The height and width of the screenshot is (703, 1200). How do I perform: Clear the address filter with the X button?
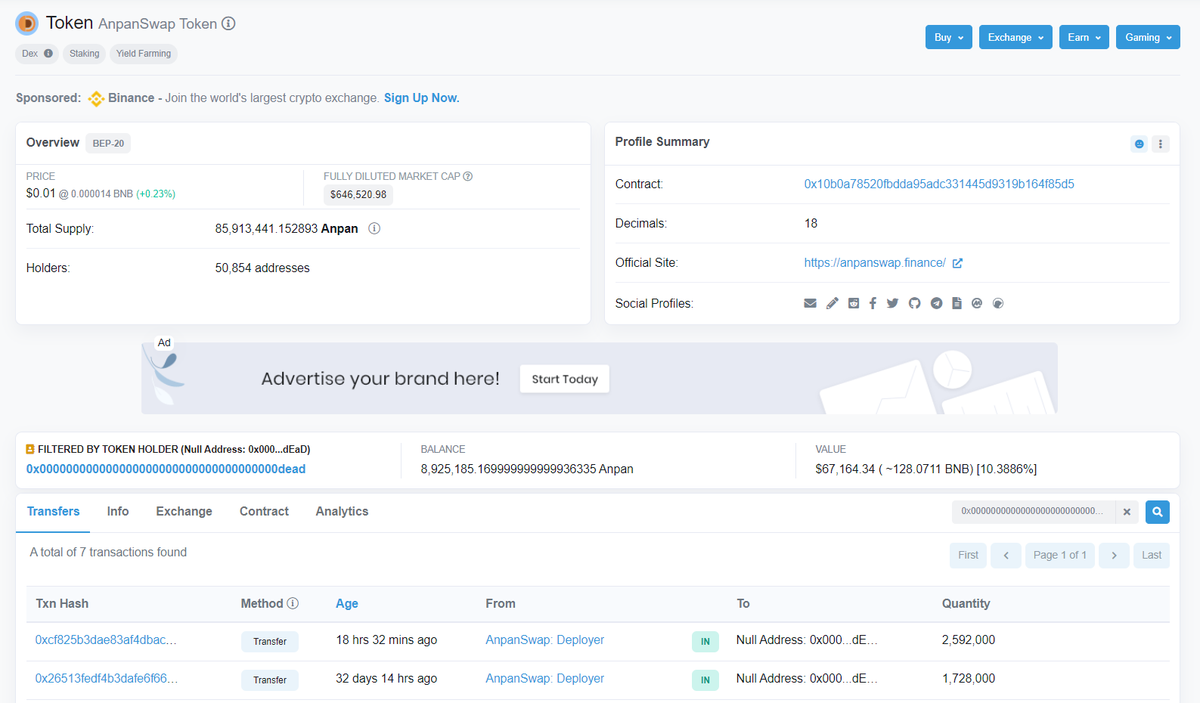(x=1126, y=512)
